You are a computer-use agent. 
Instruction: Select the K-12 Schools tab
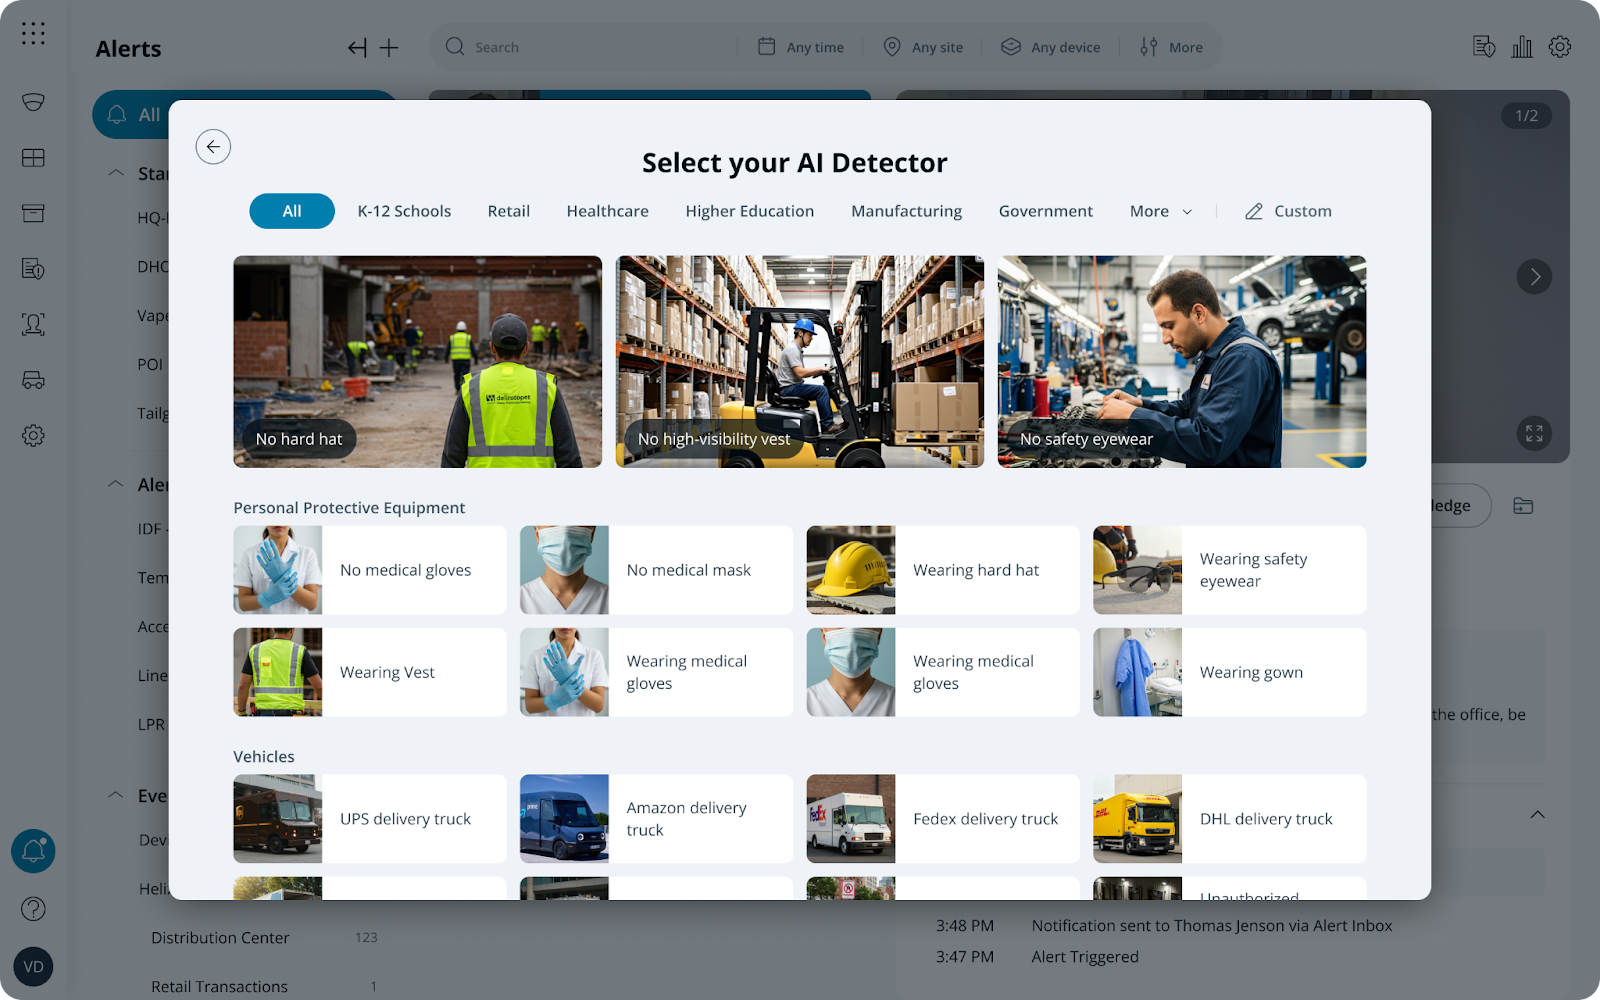click(404, 211)
